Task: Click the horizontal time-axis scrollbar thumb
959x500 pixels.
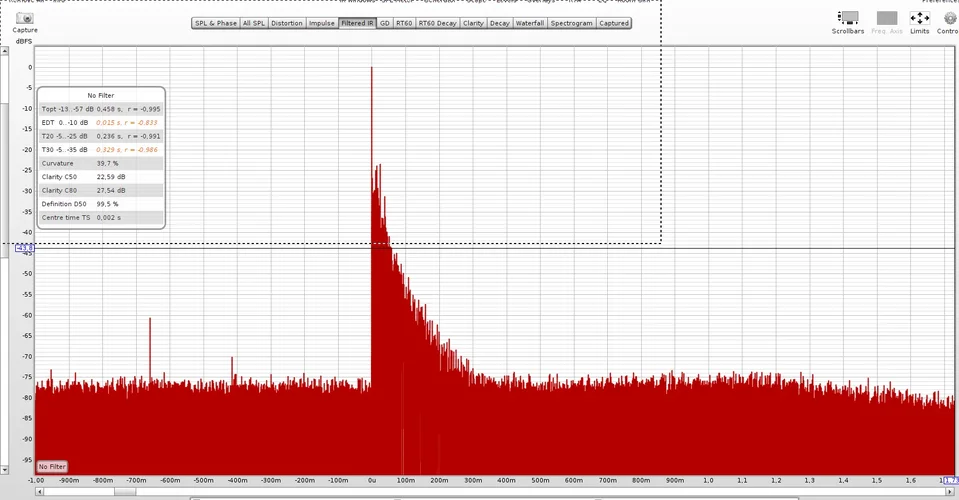Action: (125, 491)
